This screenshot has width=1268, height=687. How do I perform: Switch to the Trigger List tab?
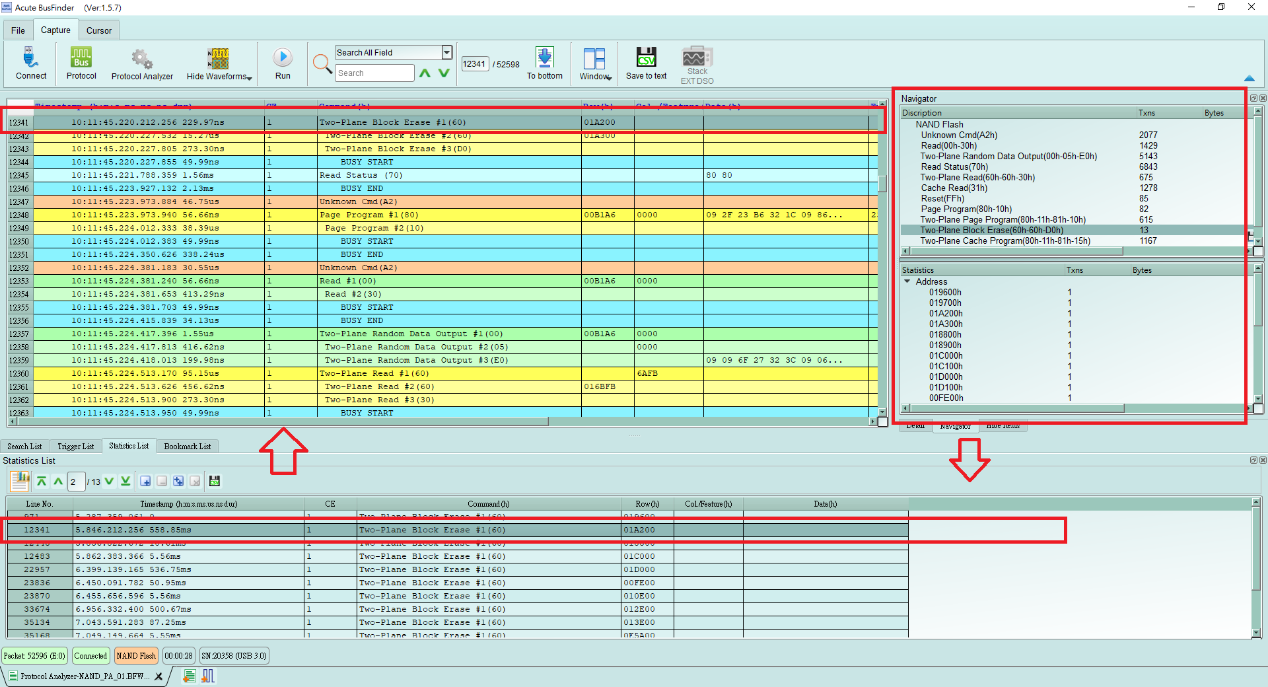[x=76, y=446]
